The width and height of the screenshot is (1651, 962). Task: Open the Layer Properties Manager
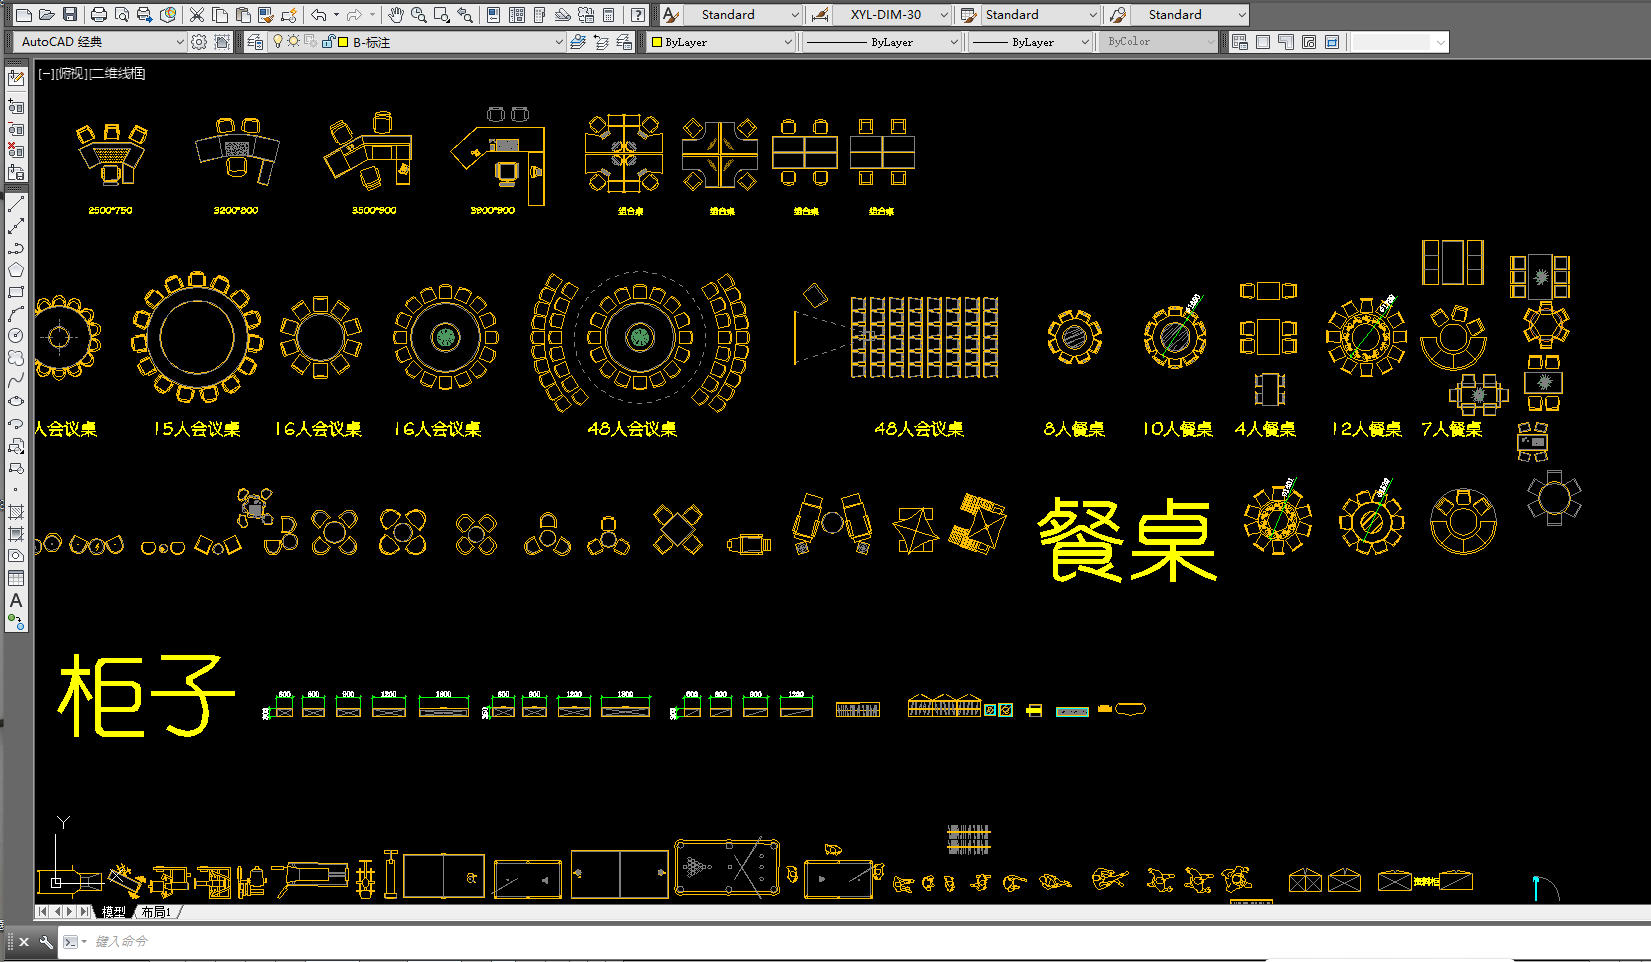pyautogui.click(x=255, y=42)
